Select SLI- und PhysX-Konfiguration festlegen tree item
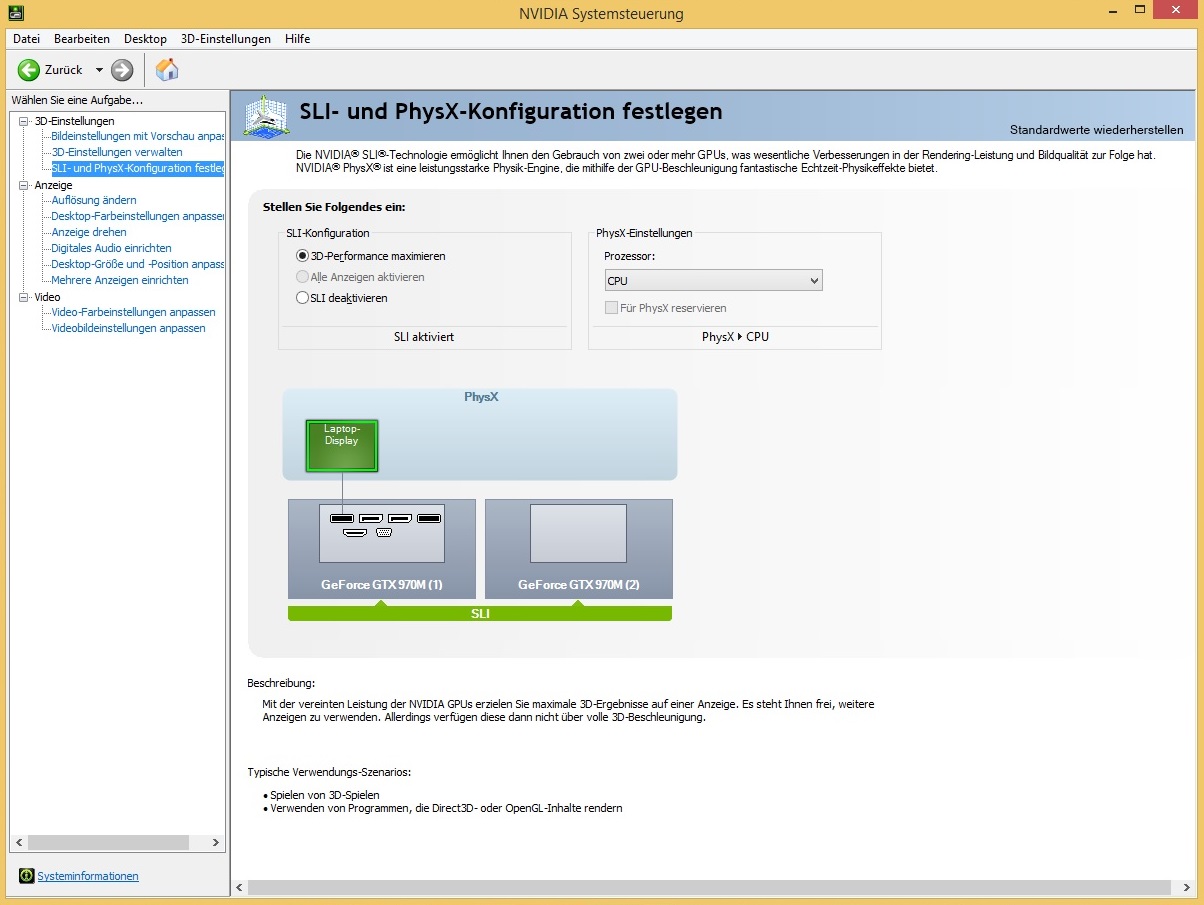 coord(137,168)
